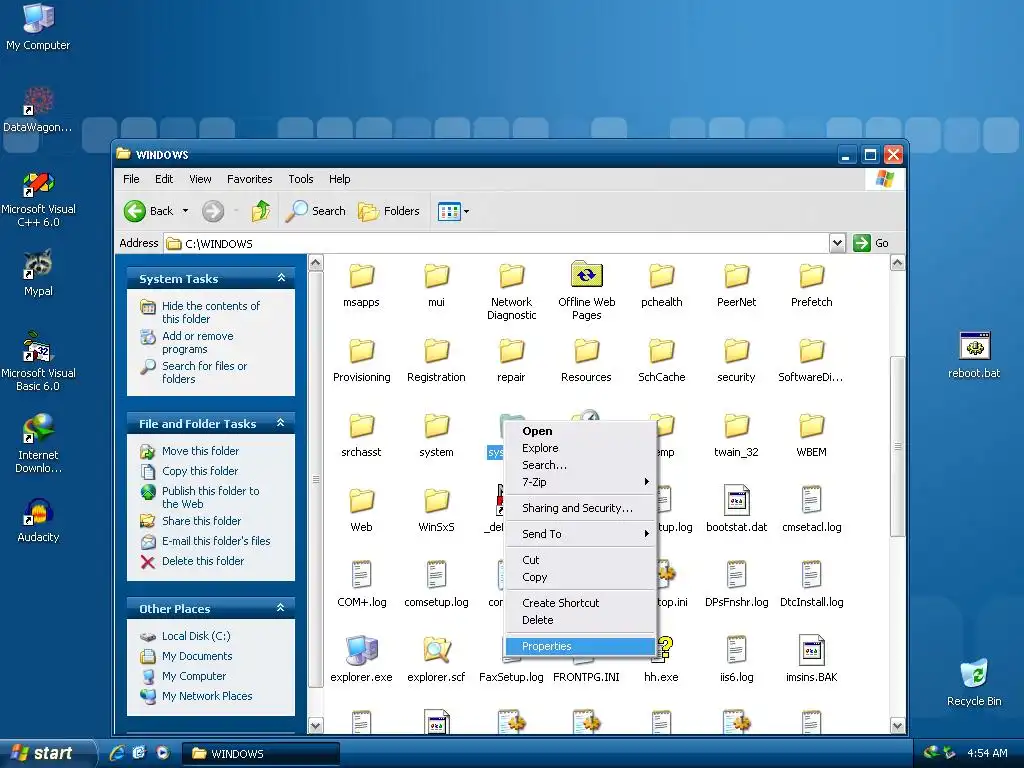Screen dimensions: 1024x768
Task: Open the reboot.bat desktop icon
Action: pyautogui.click(x=974, y=355)
